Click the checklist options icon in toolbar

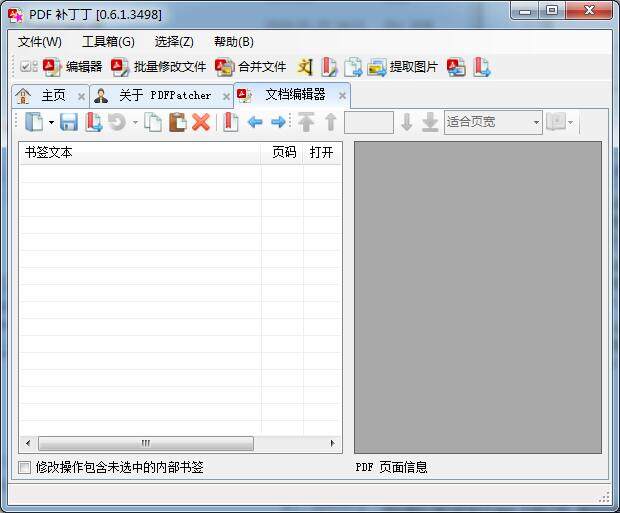(29, 66)
